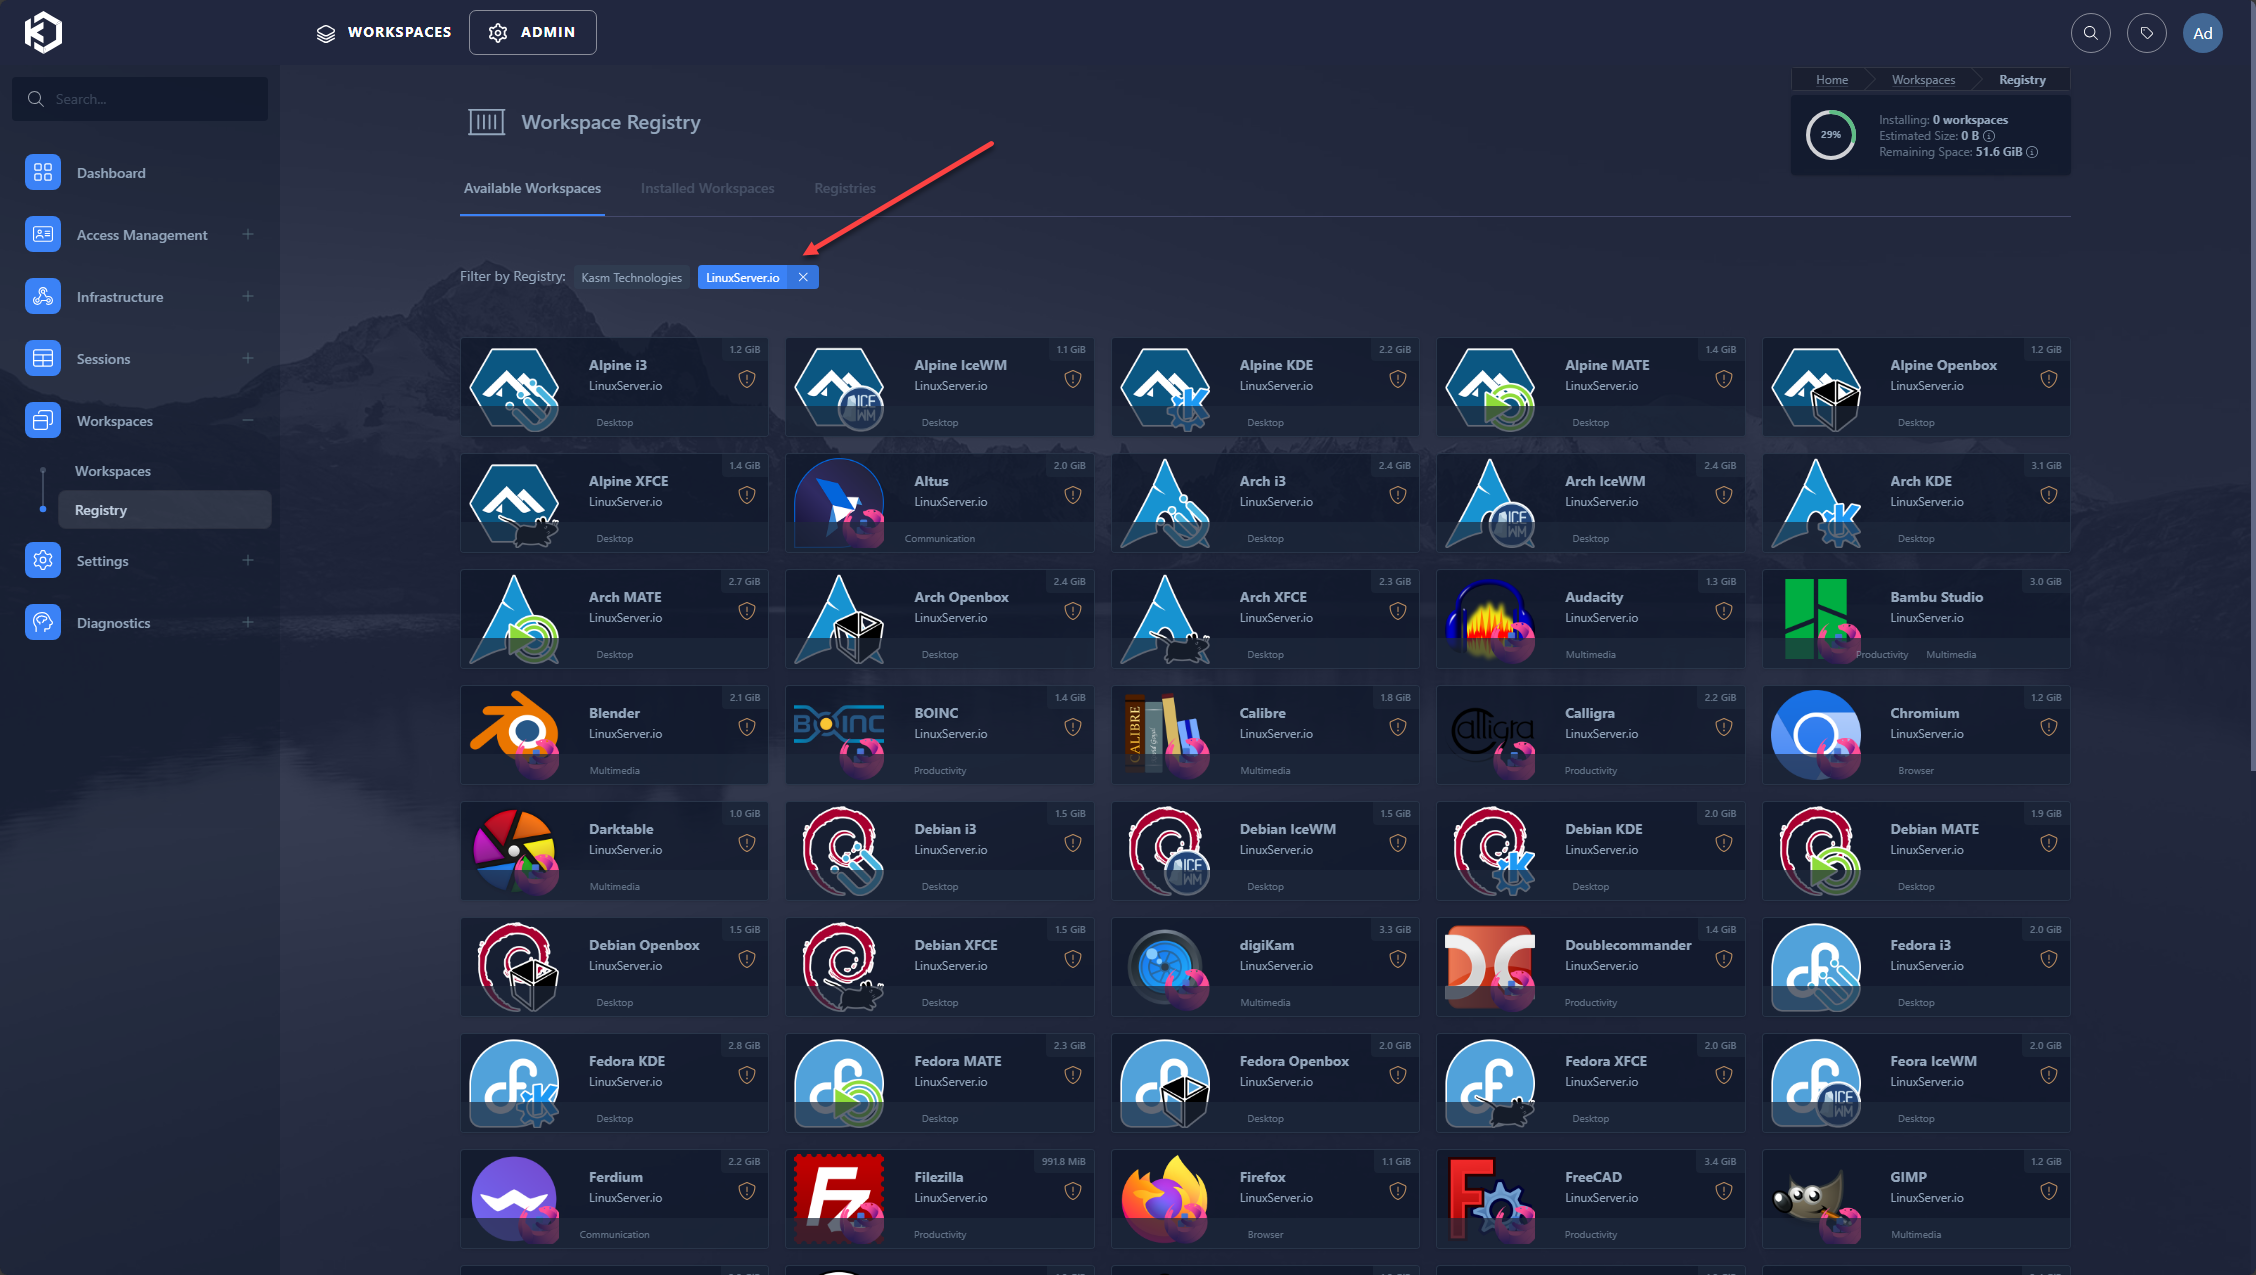Toggle the Kasm Technologies registry filter

point(631,277)
